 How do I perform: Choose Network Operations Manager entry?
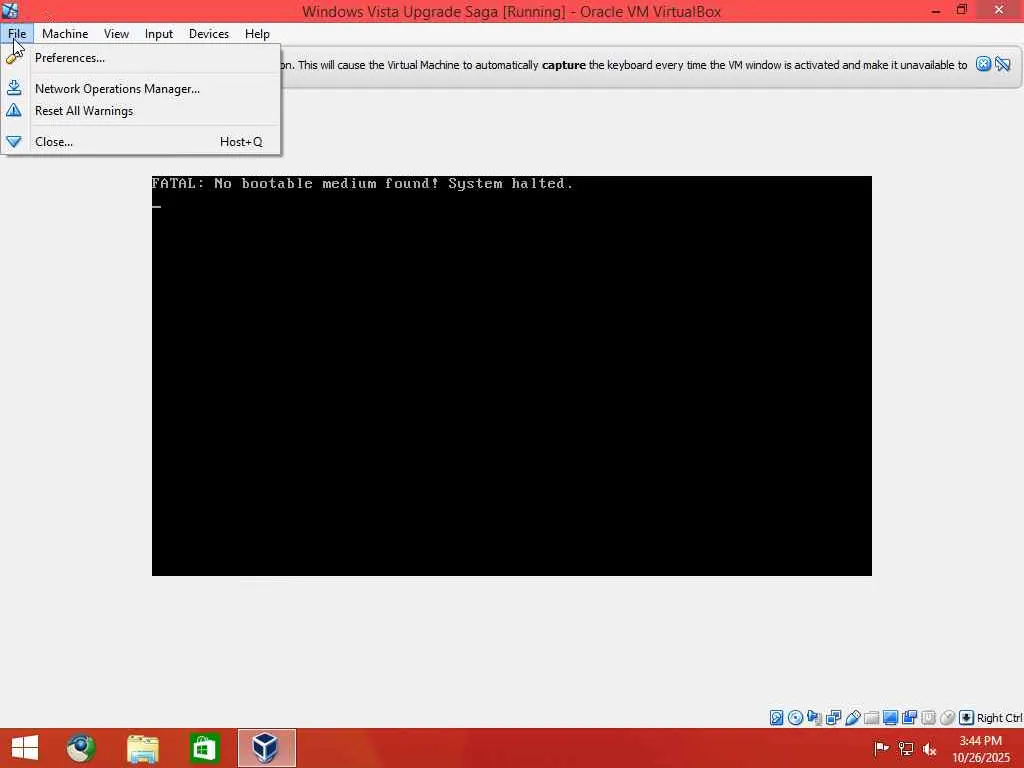(x=118, y=88)
